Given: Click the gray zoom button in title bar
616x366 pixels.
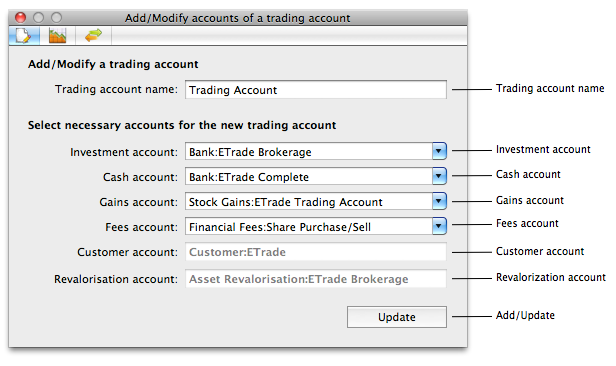Looking at the screenshot, I should [x=57, y=18].
